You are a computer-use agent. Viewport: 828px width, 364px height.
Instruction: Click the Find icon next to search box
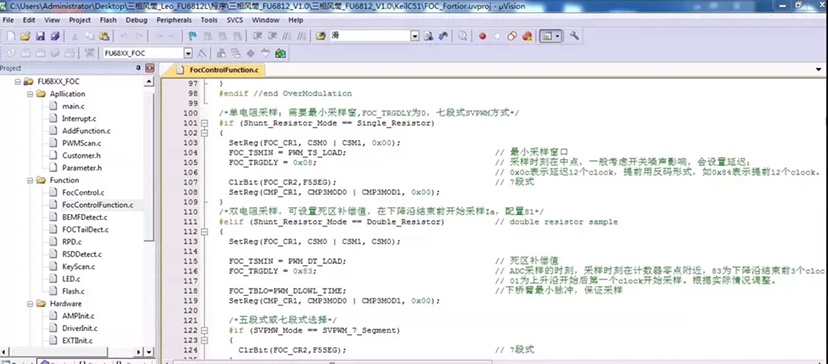coord(429,36)
